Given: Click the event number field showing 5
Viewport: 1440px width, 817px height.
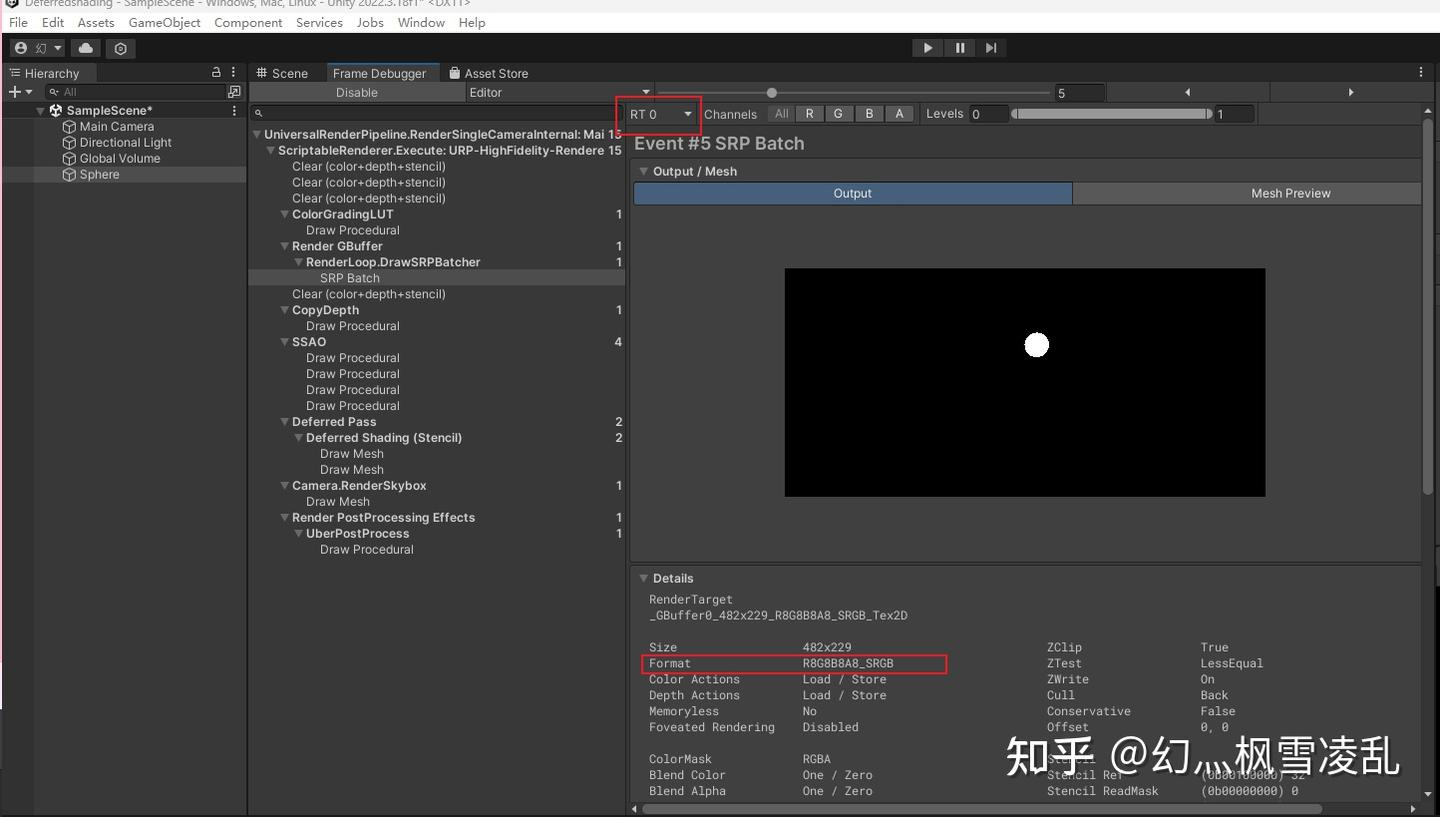Looking at the screenshot, I should [1079, 93].
